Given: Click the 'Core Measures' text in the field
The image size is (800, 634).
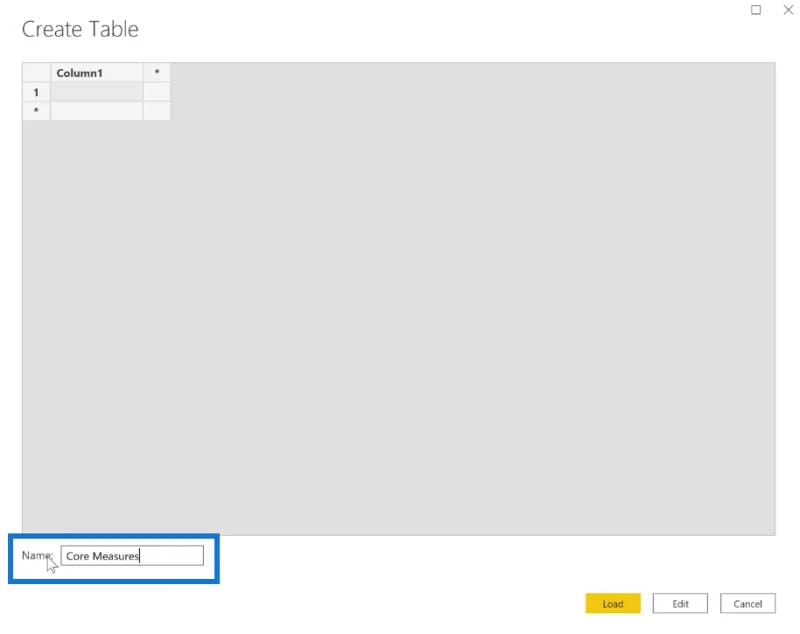Looking at the screenshot, I should click(102, 556).
